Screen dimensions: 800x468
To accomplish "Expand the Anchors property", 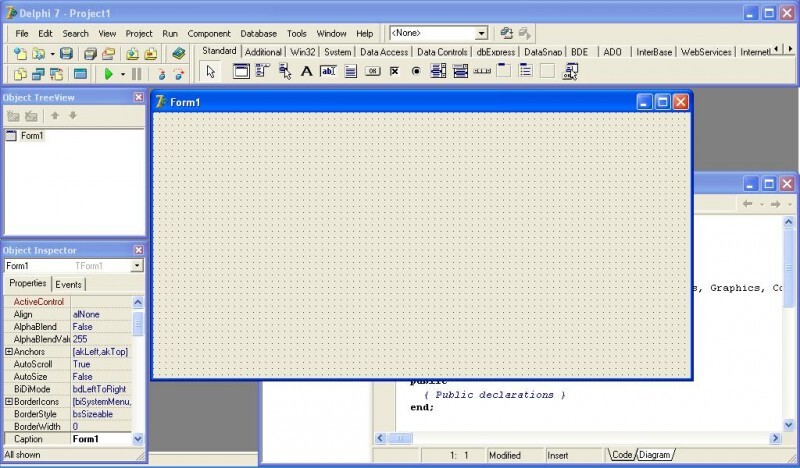I will pyautogui.click(x=9, y=352).
